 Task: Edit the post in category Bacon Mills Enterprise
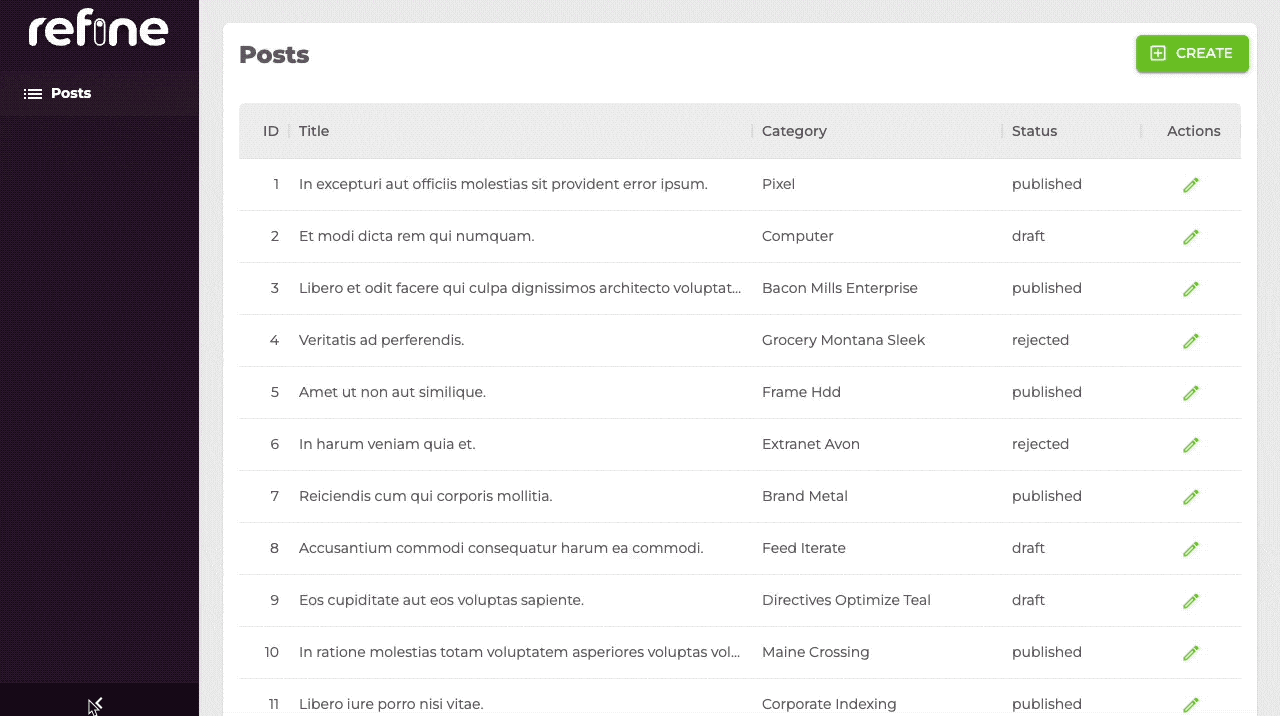click(x=1190, y=289)
